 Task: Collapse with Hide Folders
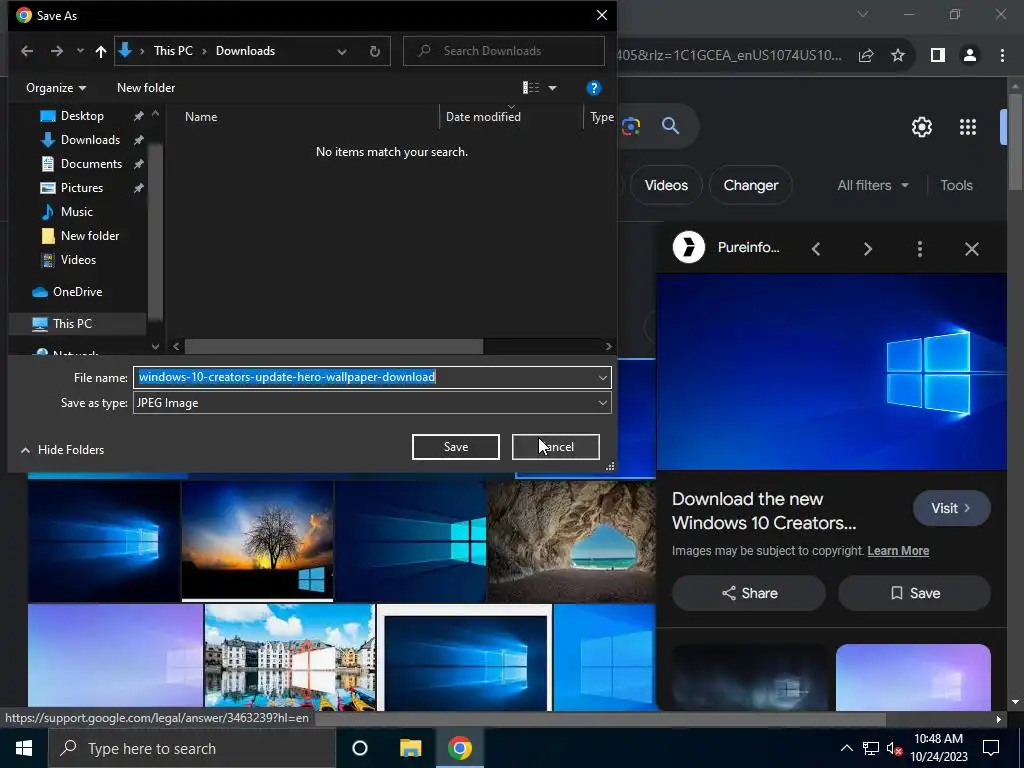(x=63, y=449)
